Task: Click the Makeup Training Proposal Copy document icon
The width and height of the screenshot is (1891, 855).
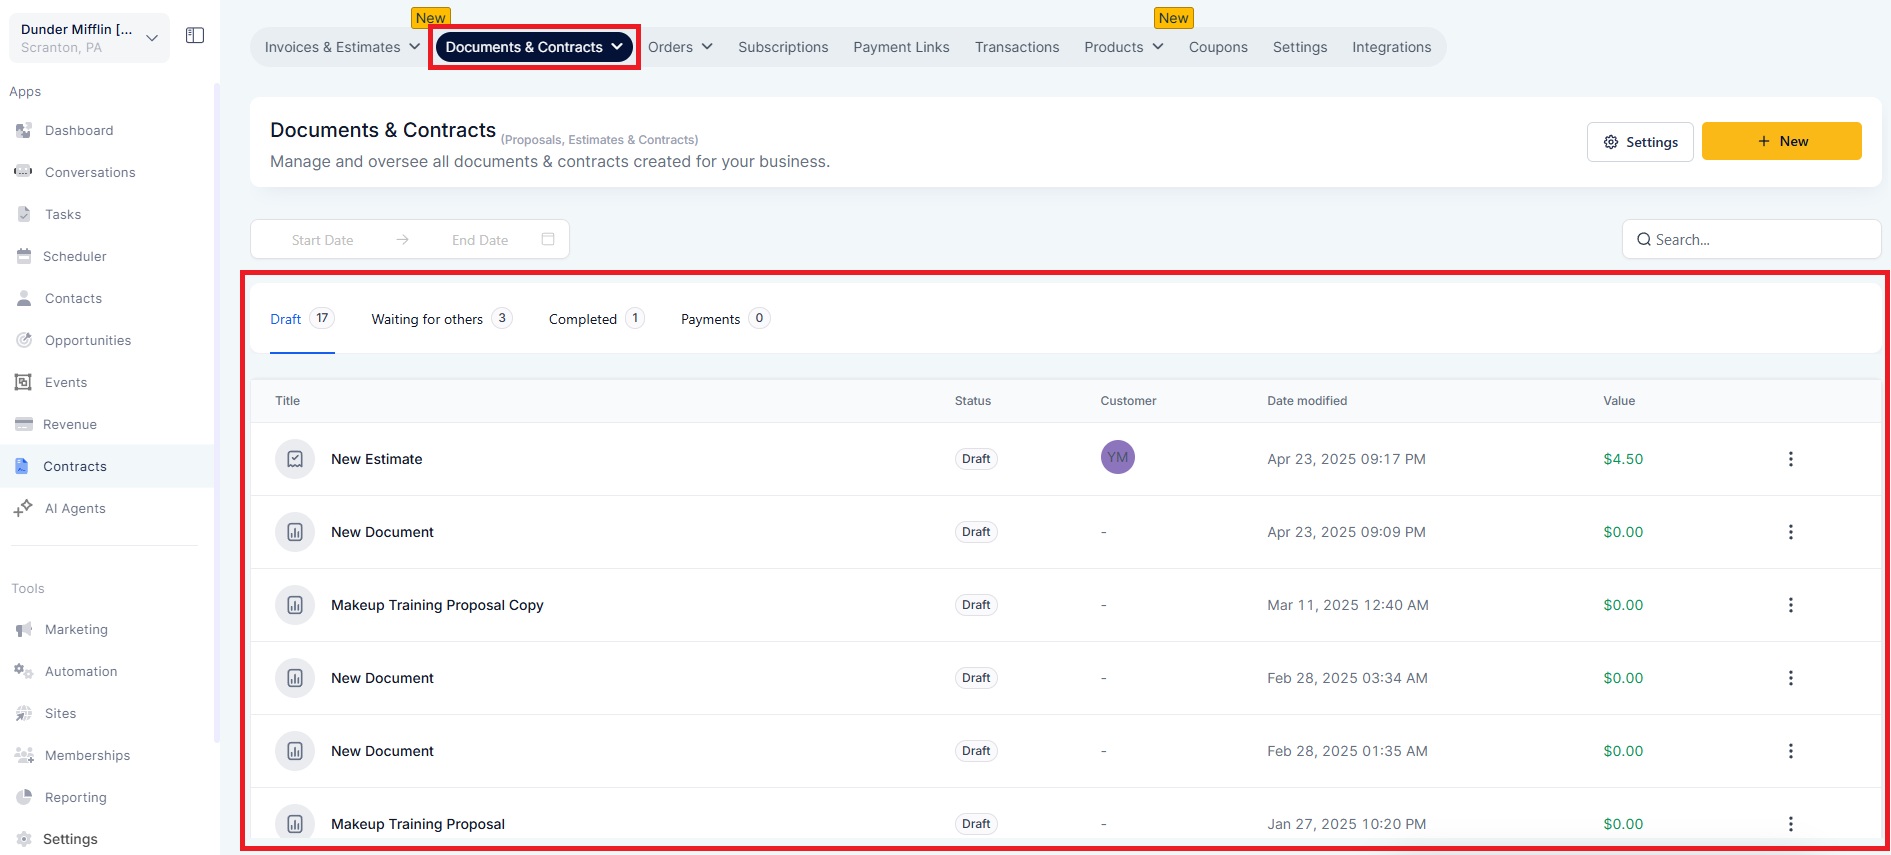Action: point(295,605)
